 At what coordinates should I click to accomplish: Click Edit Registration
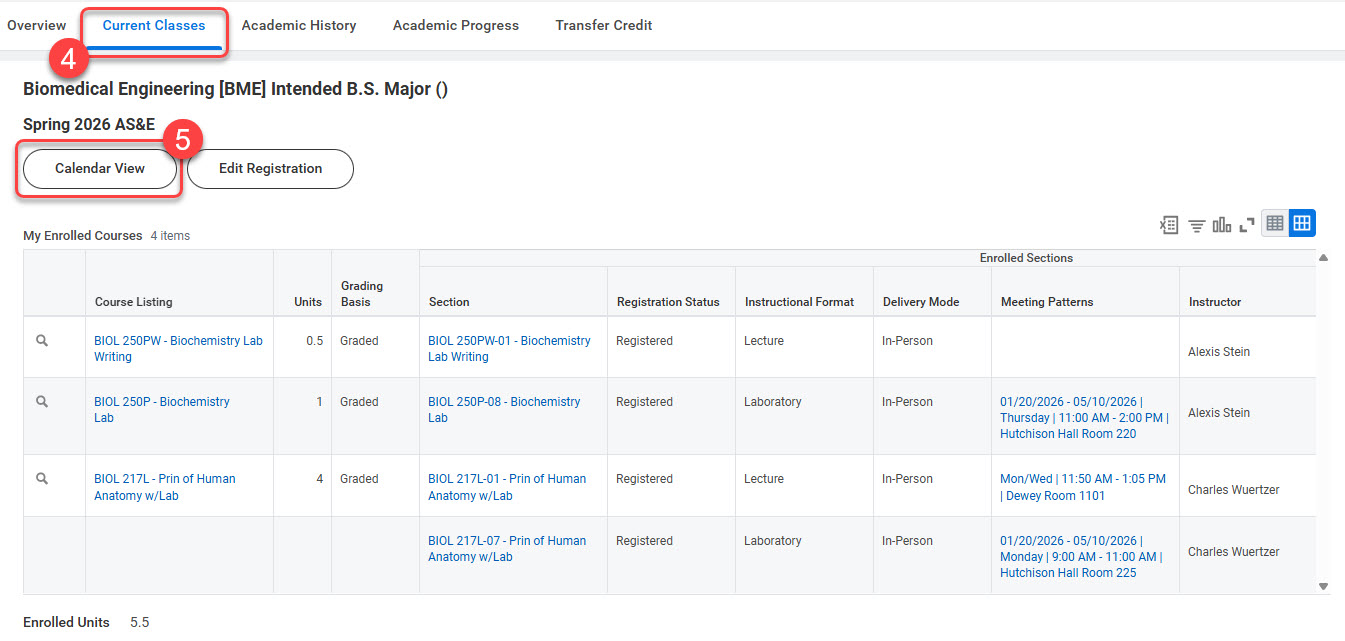[x=269, y=168]
